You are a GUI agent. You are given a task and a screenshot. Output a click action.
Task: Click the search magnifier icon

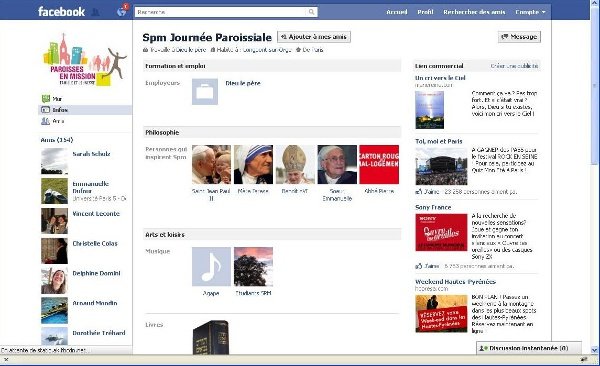point(311,12)
